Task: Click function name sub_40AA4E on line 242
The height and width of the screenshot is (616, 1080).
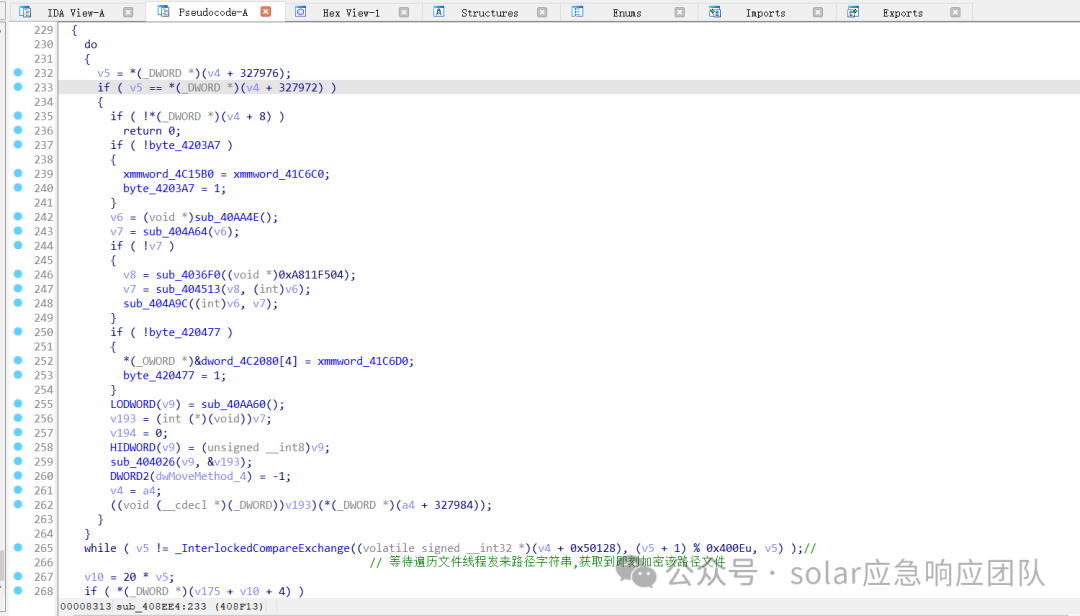Action: pos(227,217)
